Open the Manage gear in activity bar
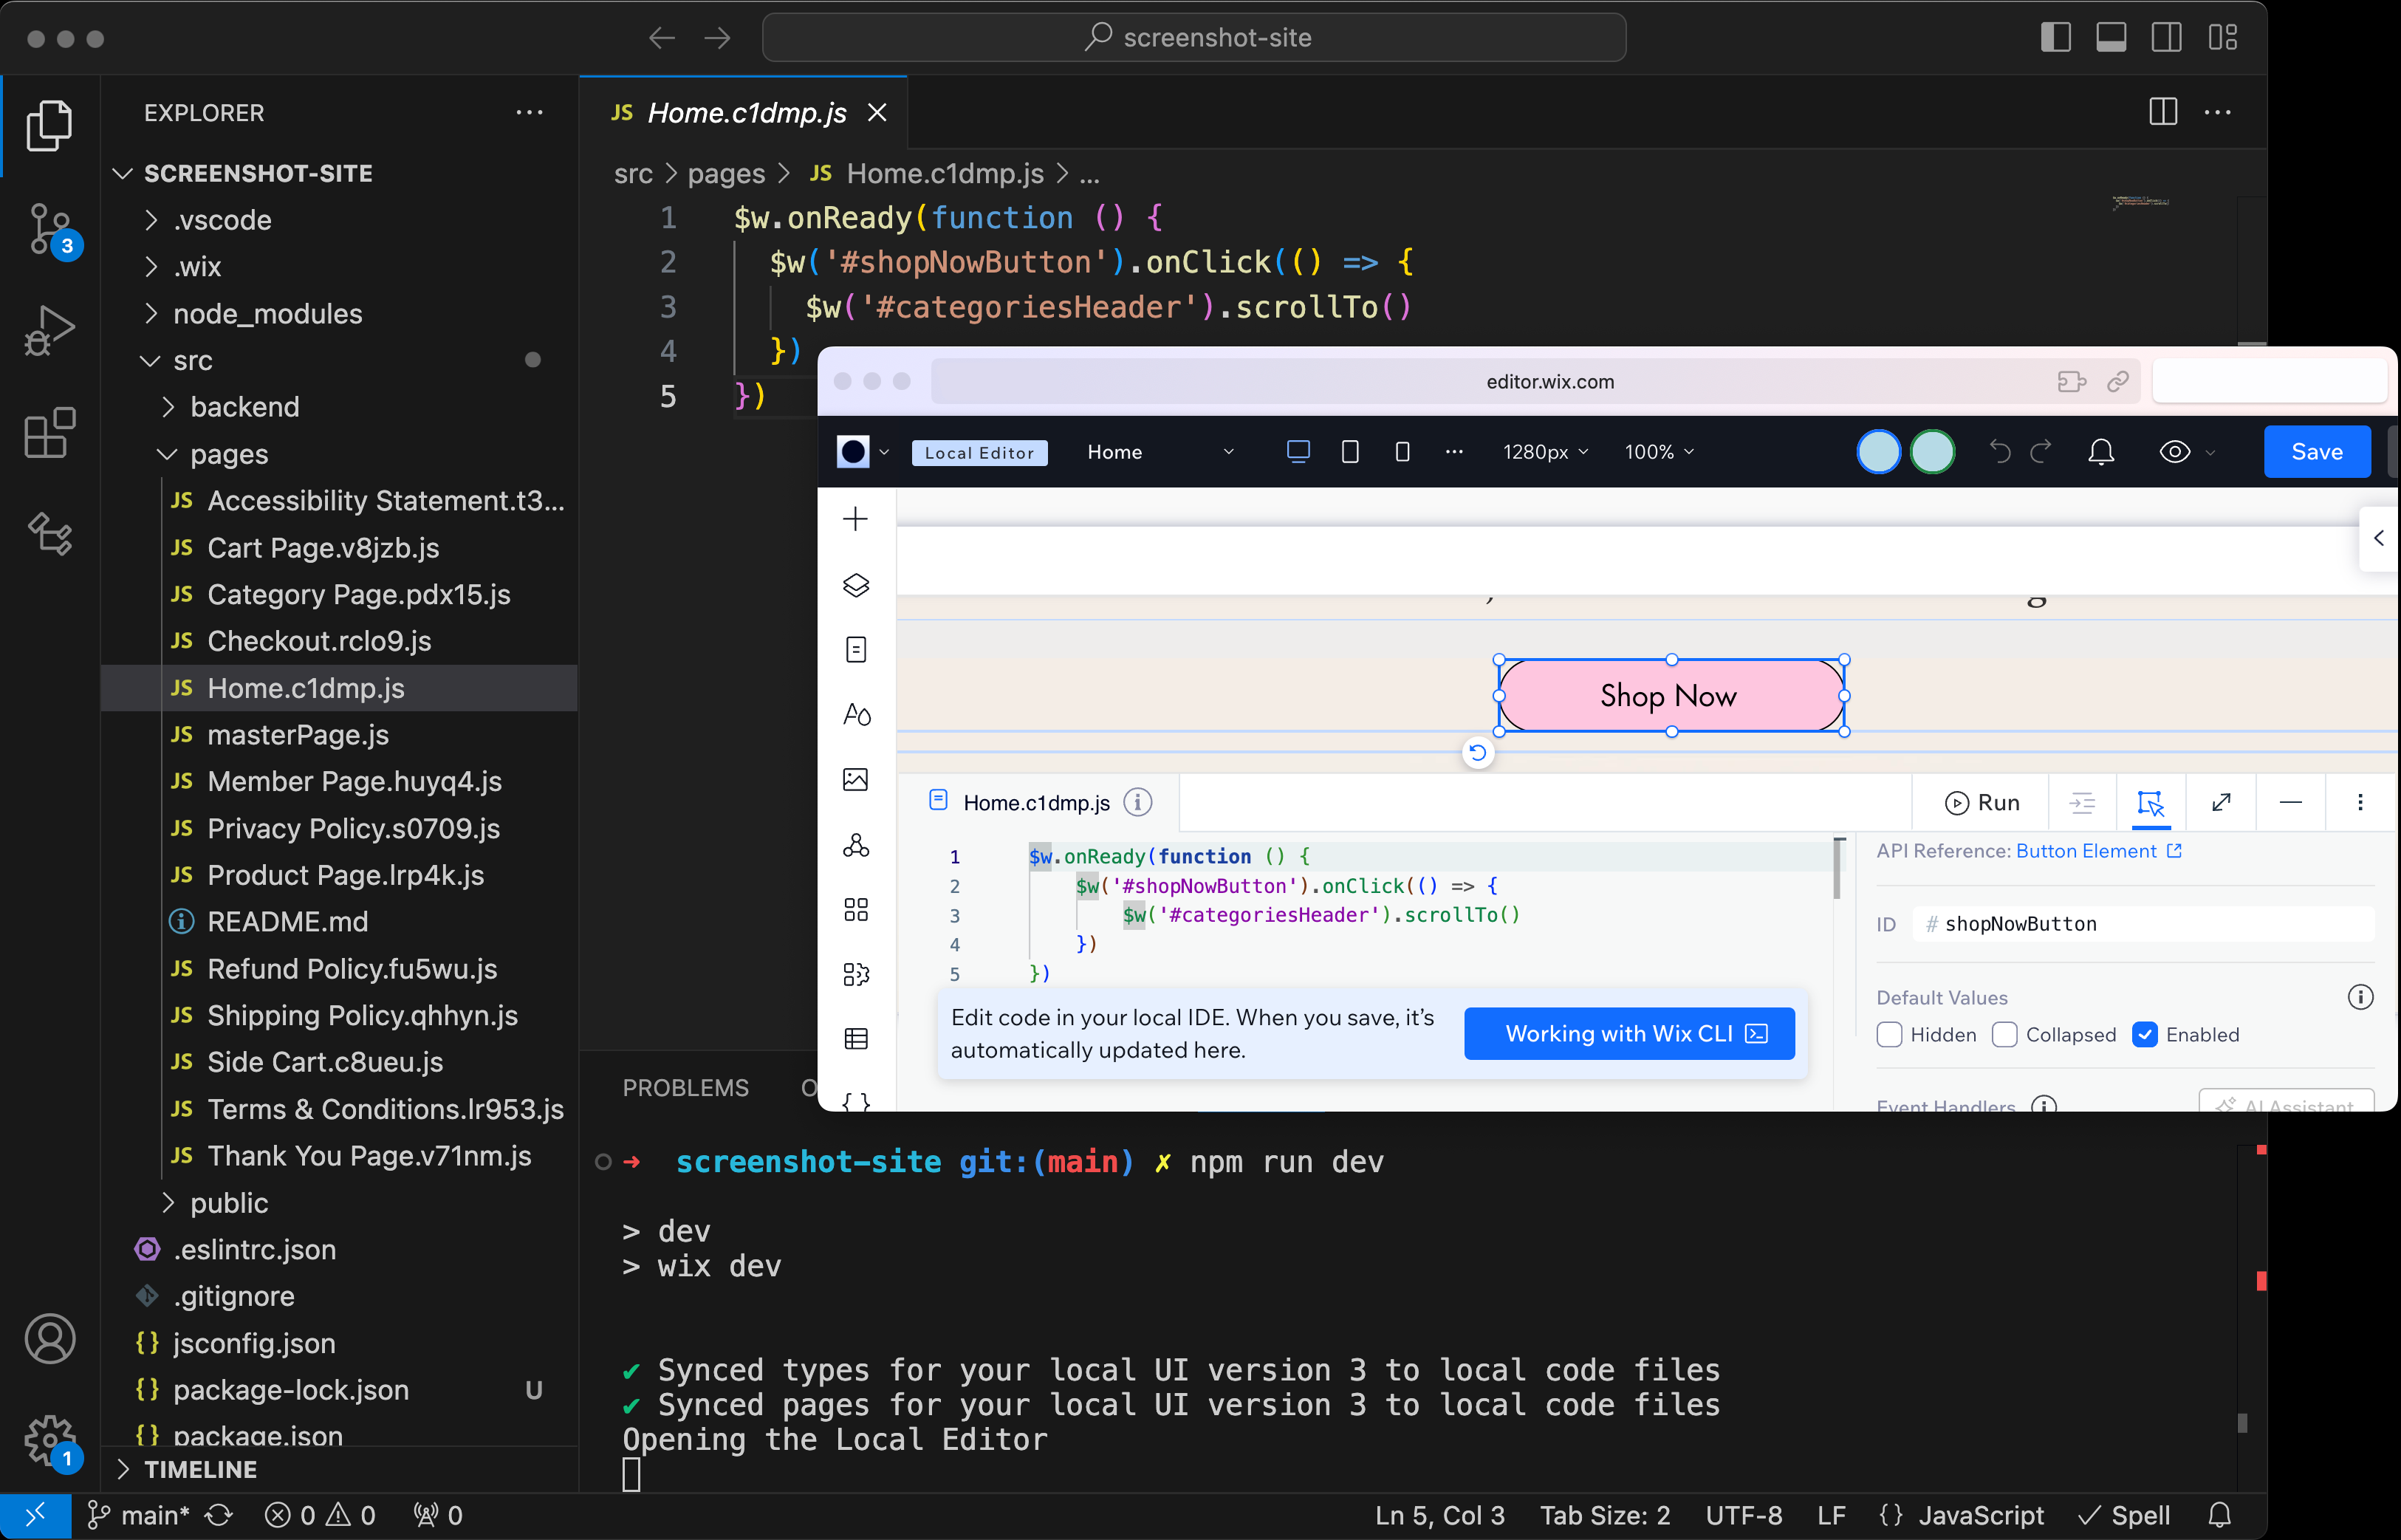2401x1540 pixels. click(49, 1442)
